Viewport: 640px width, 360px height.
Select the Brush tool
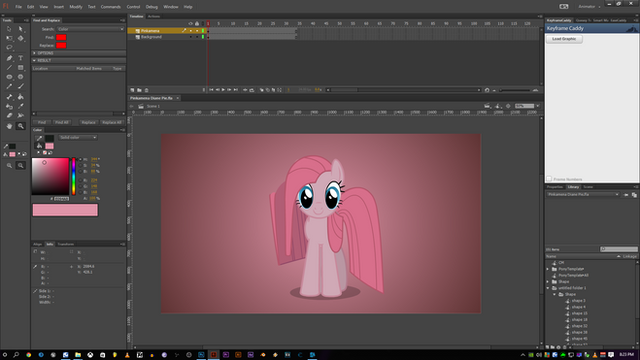[20, 86]
